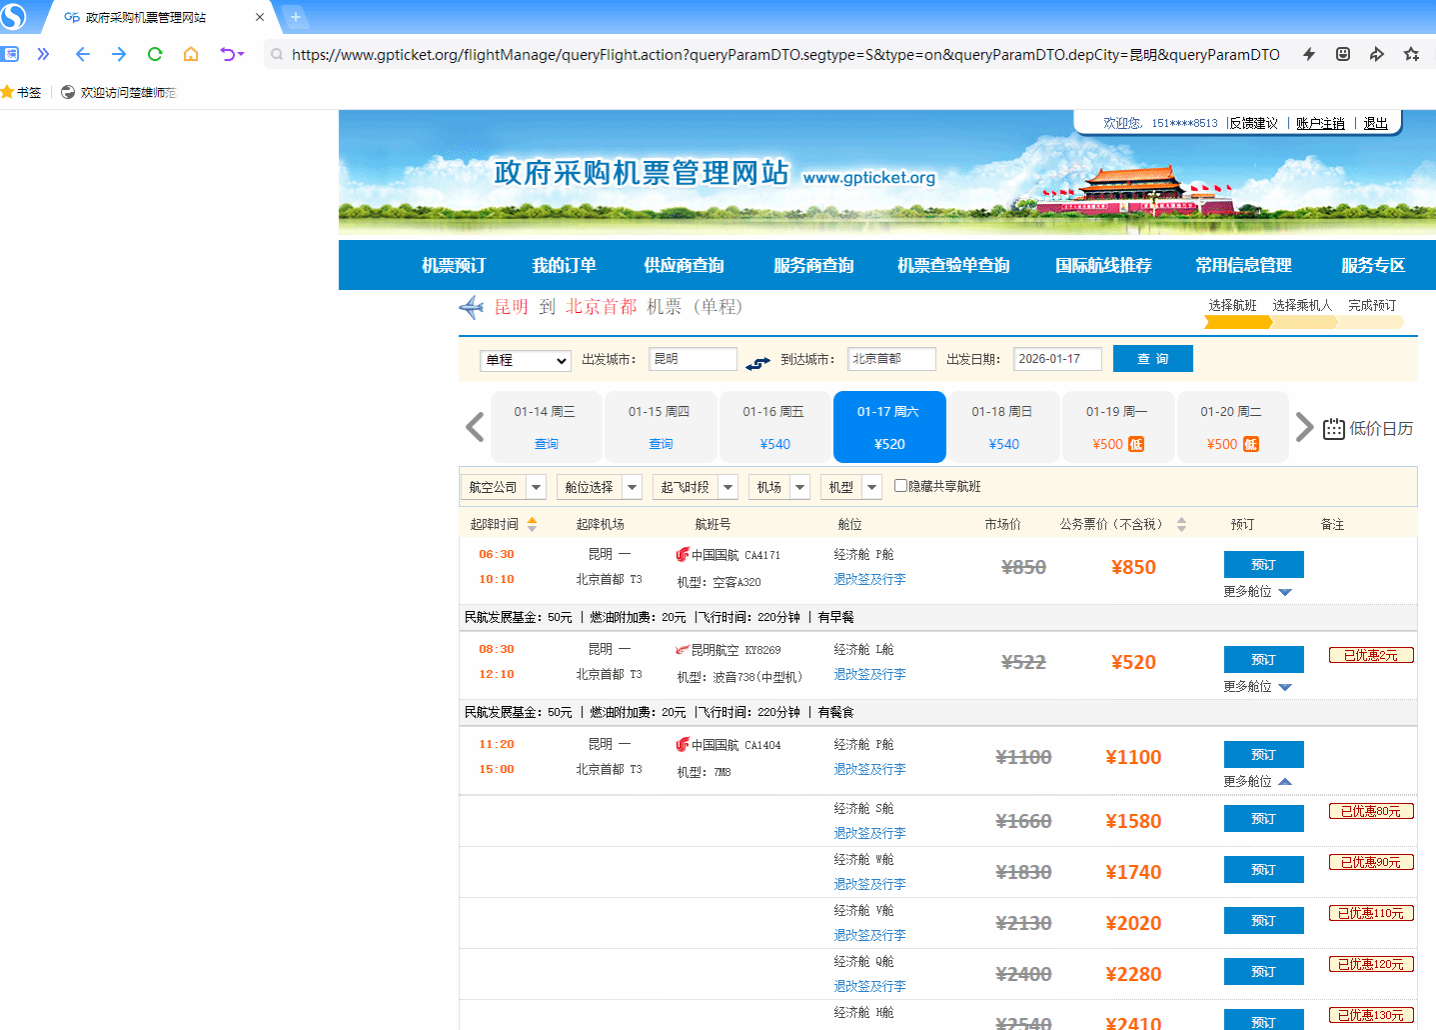1436x1030 pixels.
Task: Click the purple undo-close-tab icon
Action: [x=231, y=54]
